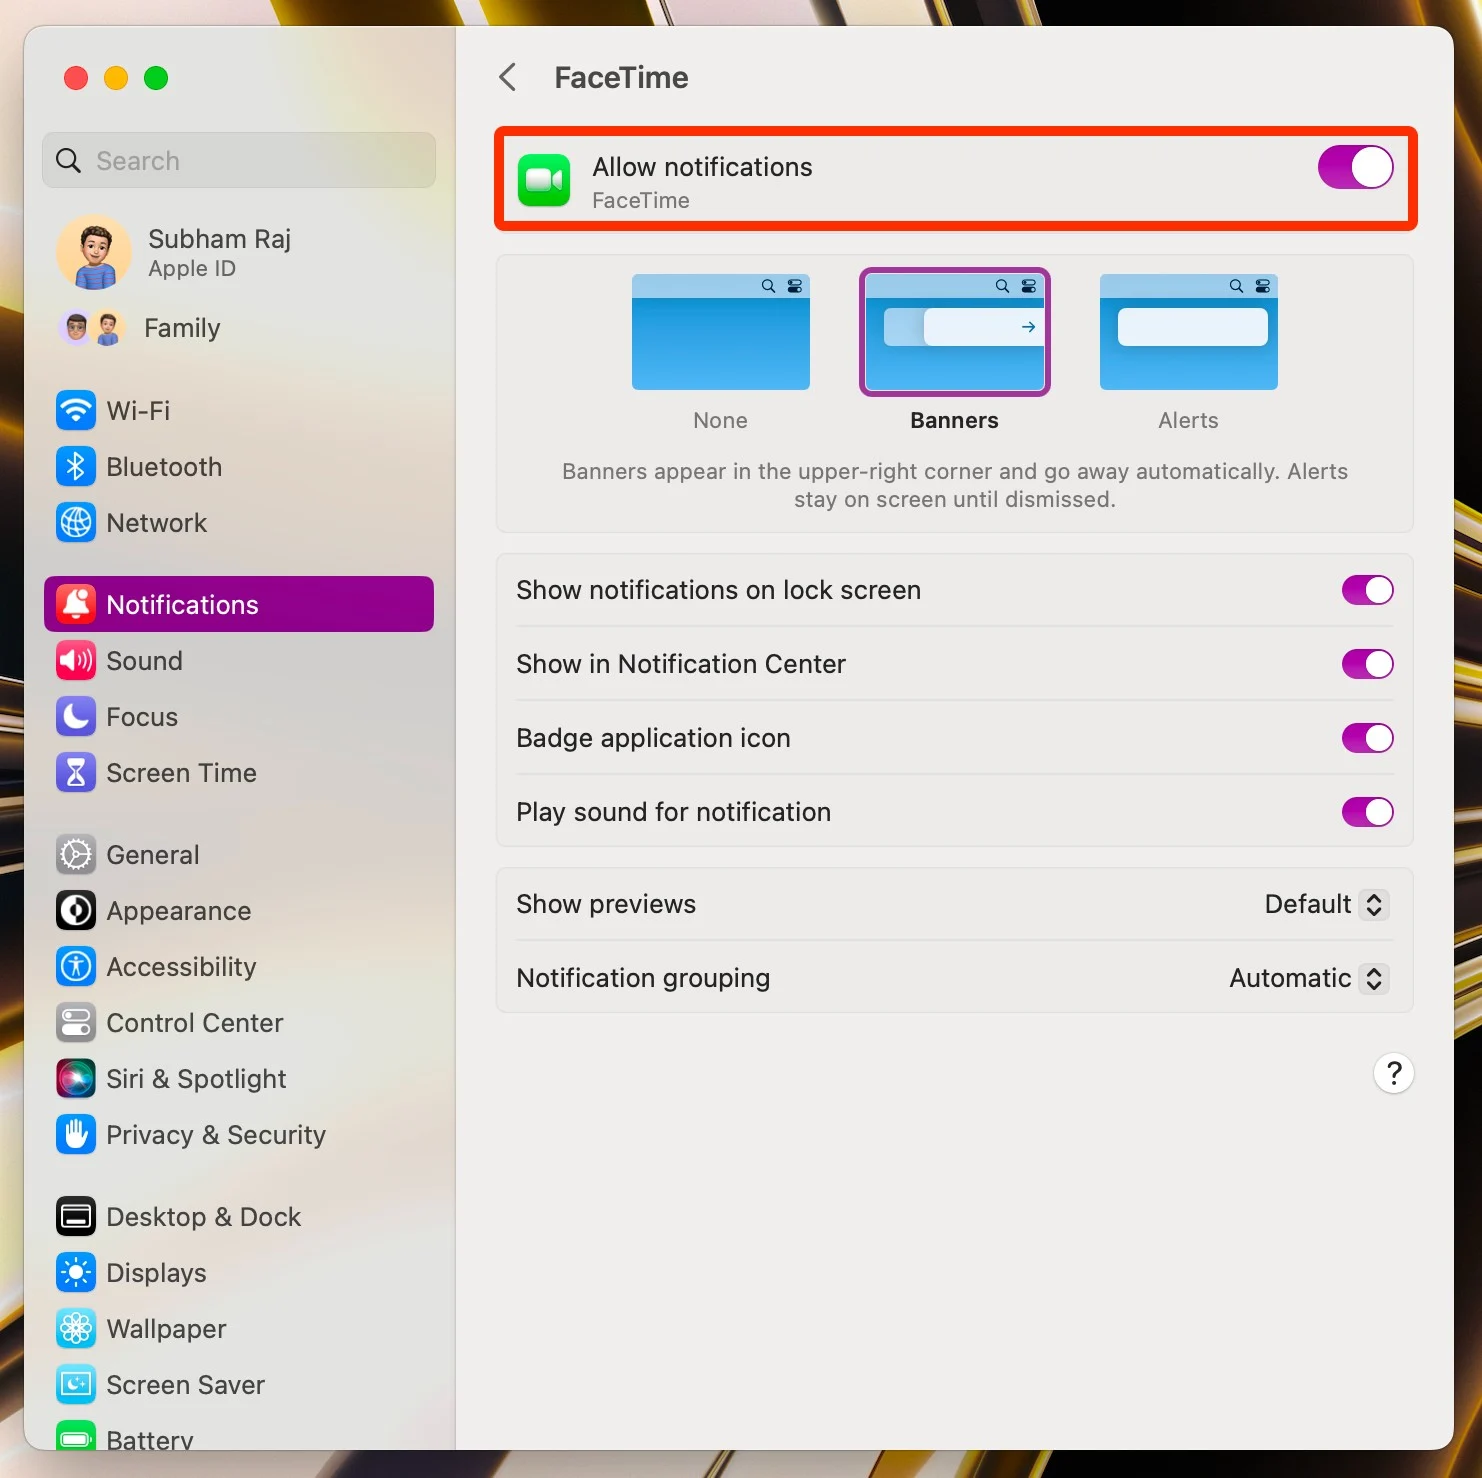
Task: Open Privacy & Security label
Action: point(216,1135)
